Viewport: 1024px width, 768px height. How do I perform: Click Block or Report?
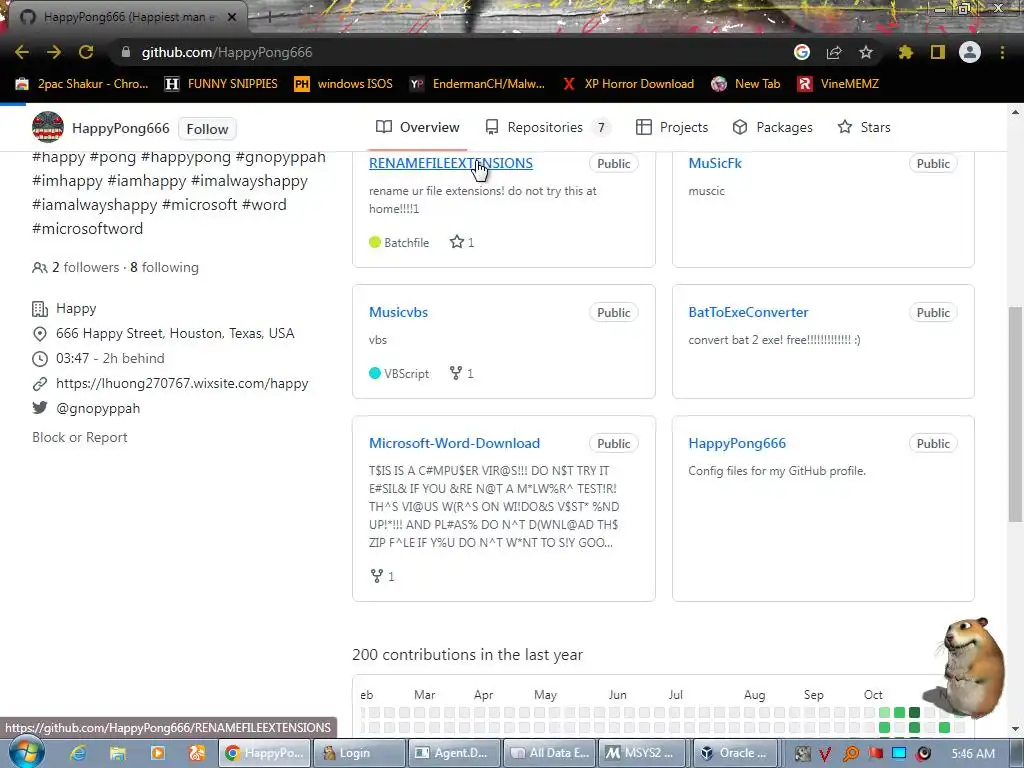[x=80, y=438]
